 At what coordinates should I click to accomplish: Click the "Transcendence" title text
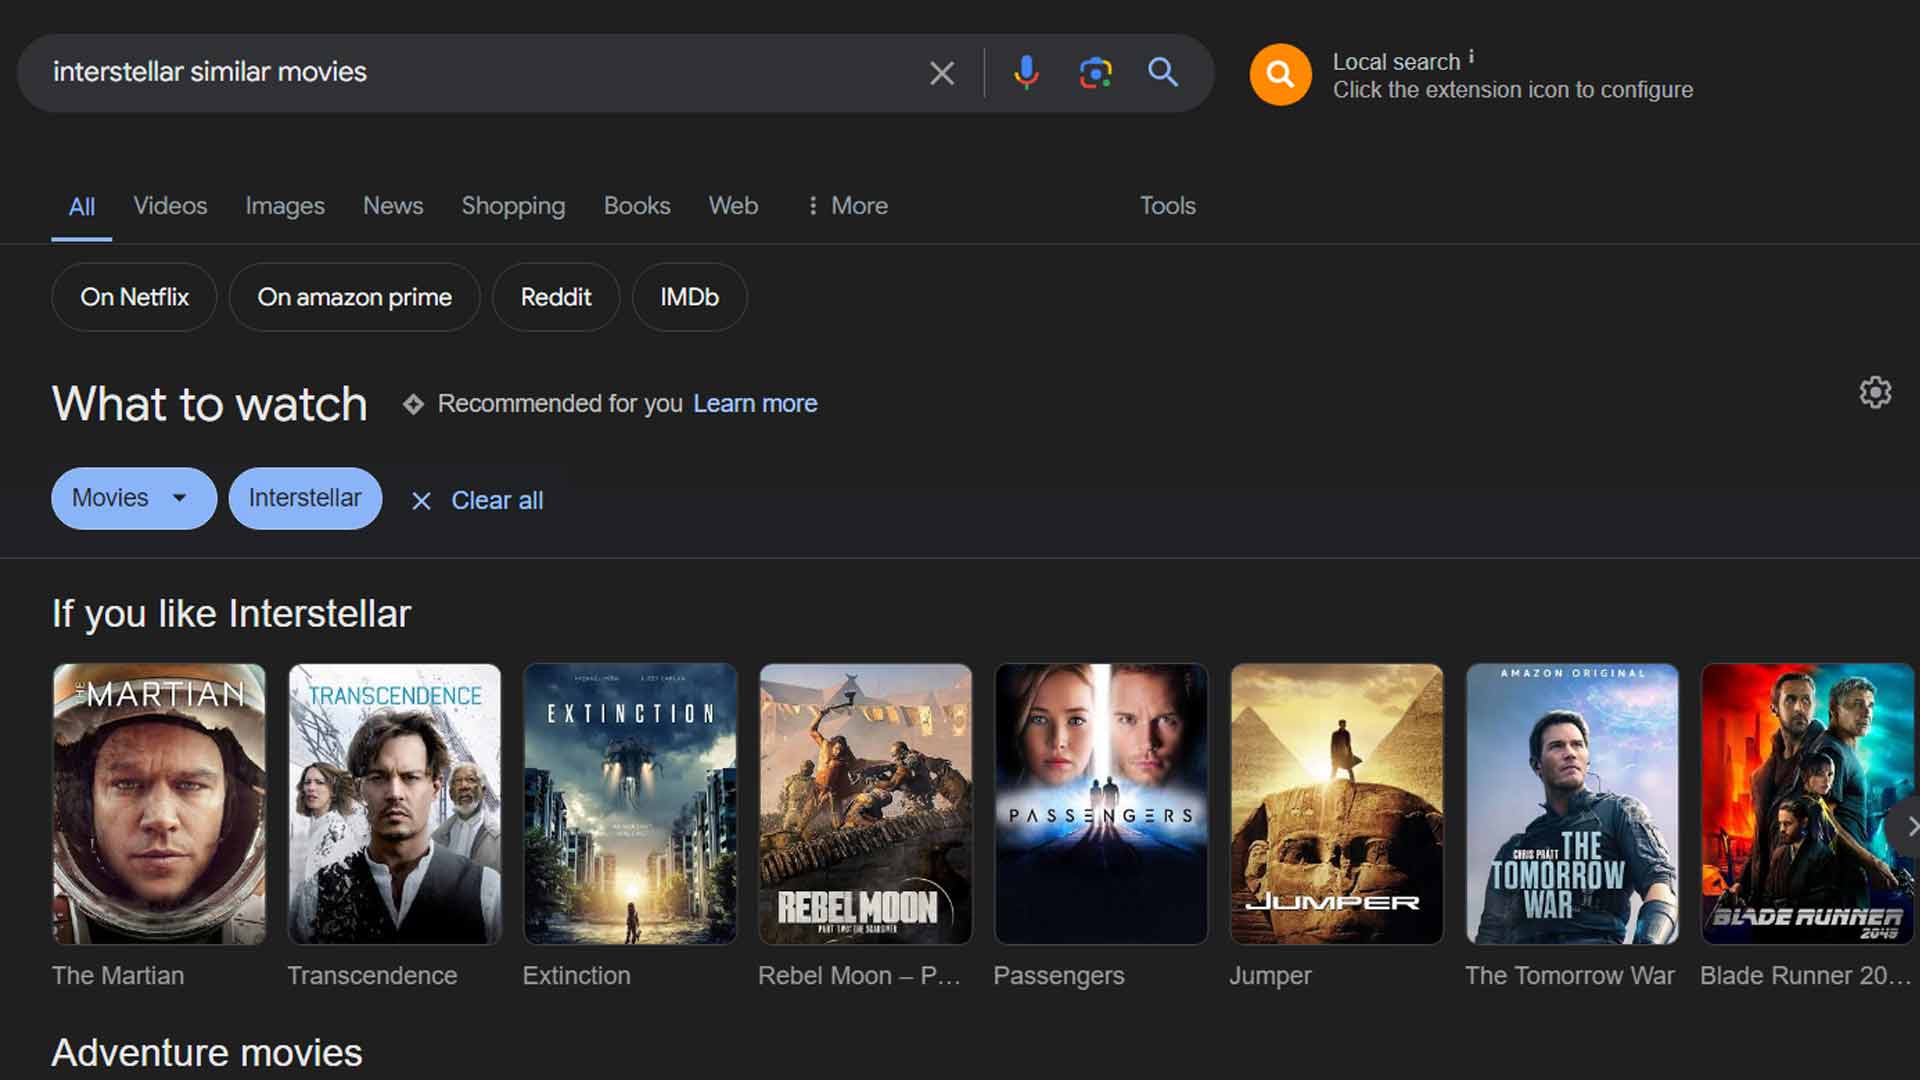click(x=372, y=976)
